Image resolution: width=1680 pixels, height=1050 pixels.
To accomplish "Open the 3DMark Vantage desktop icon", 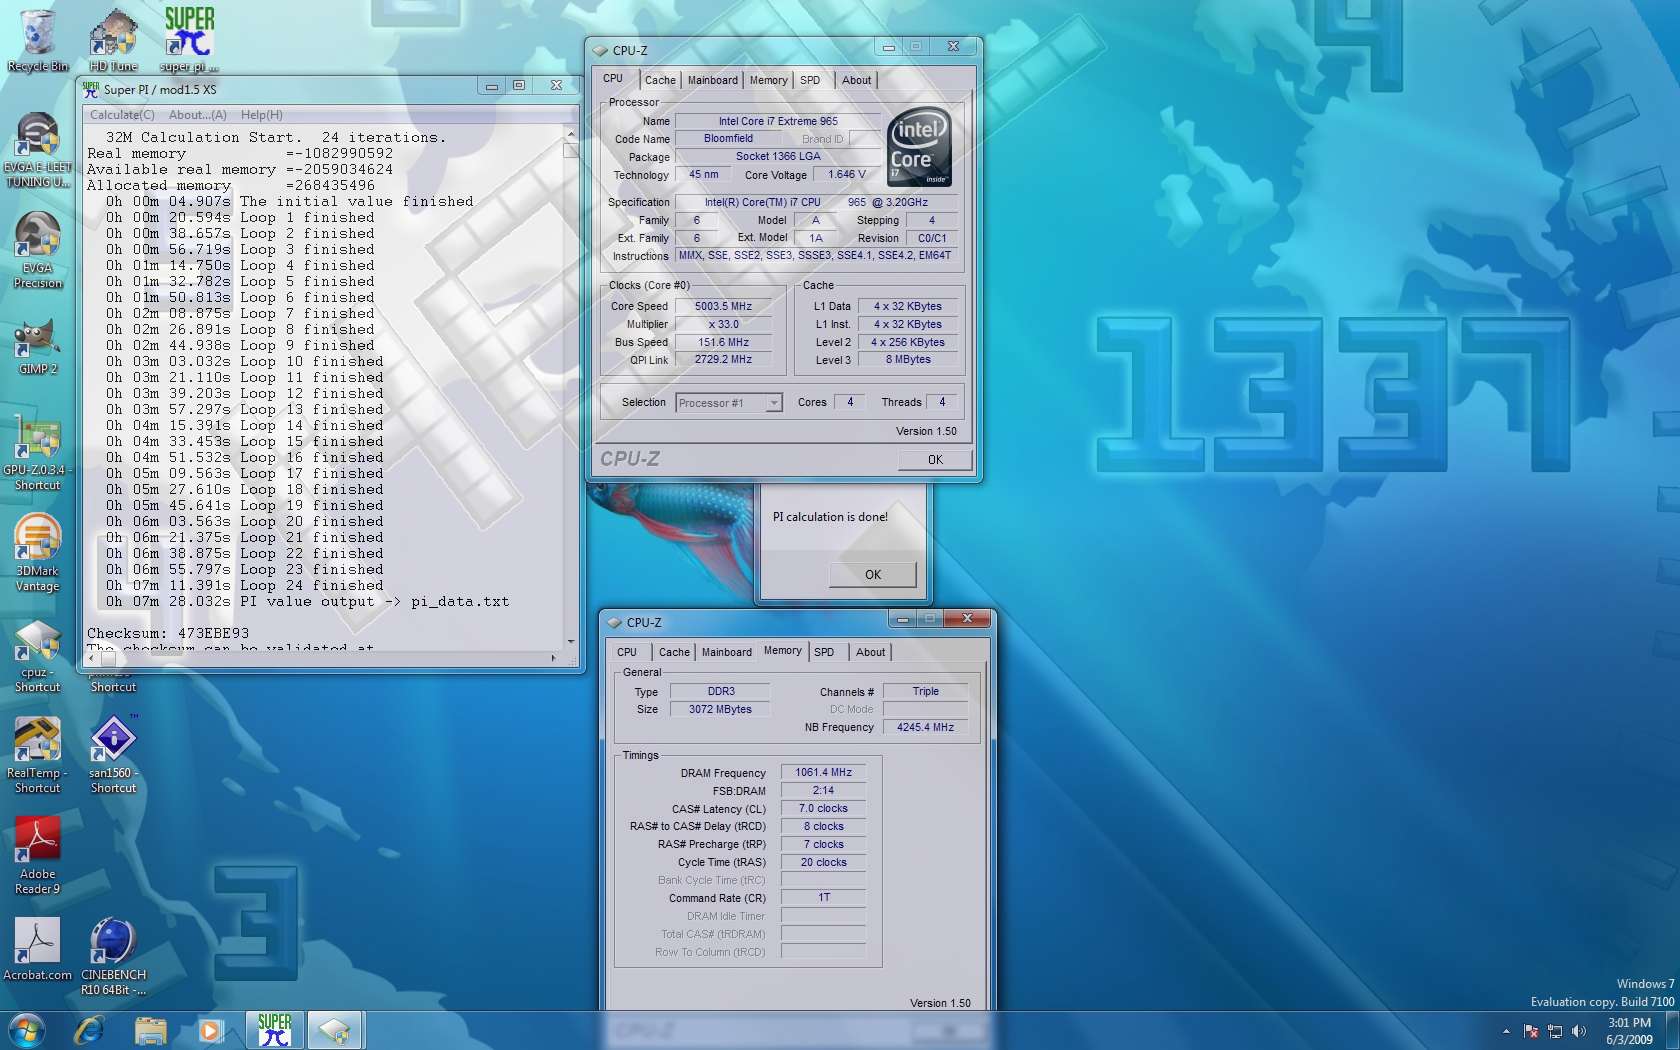I will pyautogui.click(x=37, y=552).
